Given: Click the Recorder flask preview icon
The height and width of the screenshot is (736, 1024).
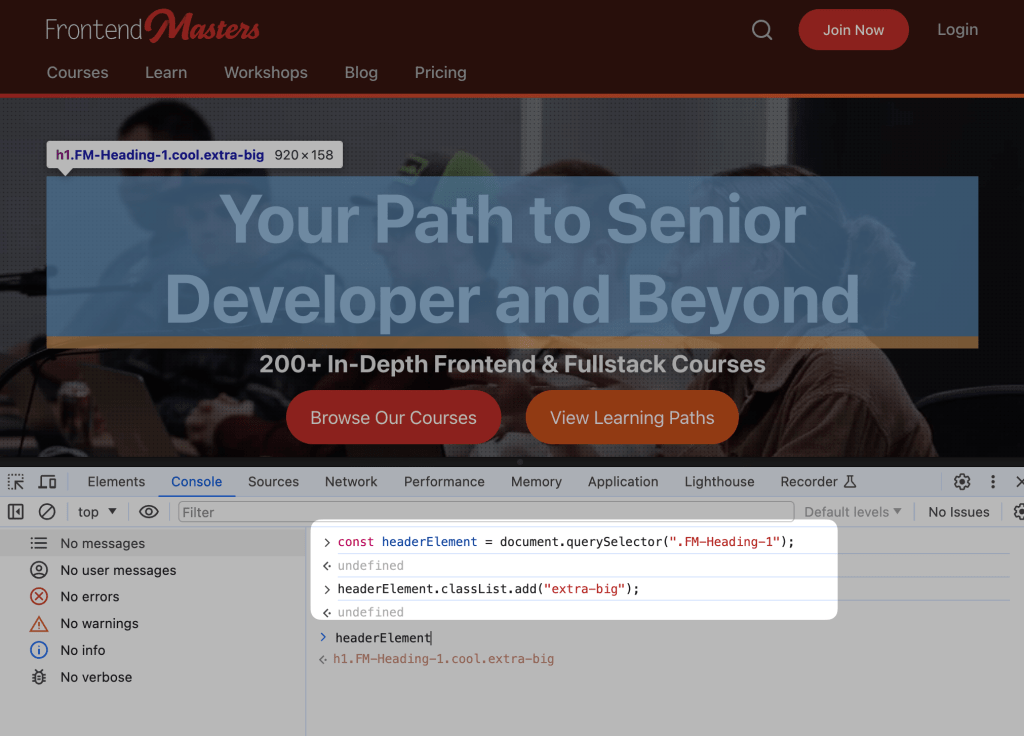Looking at the screenshot, I should coord(850,482).
